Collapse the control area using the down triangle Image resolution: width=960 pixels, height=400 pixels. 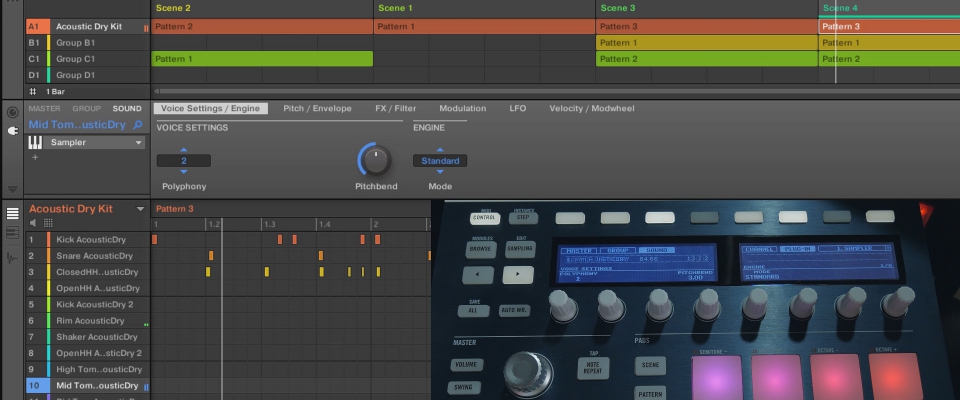pyautogui.click(x=12, y=189)
